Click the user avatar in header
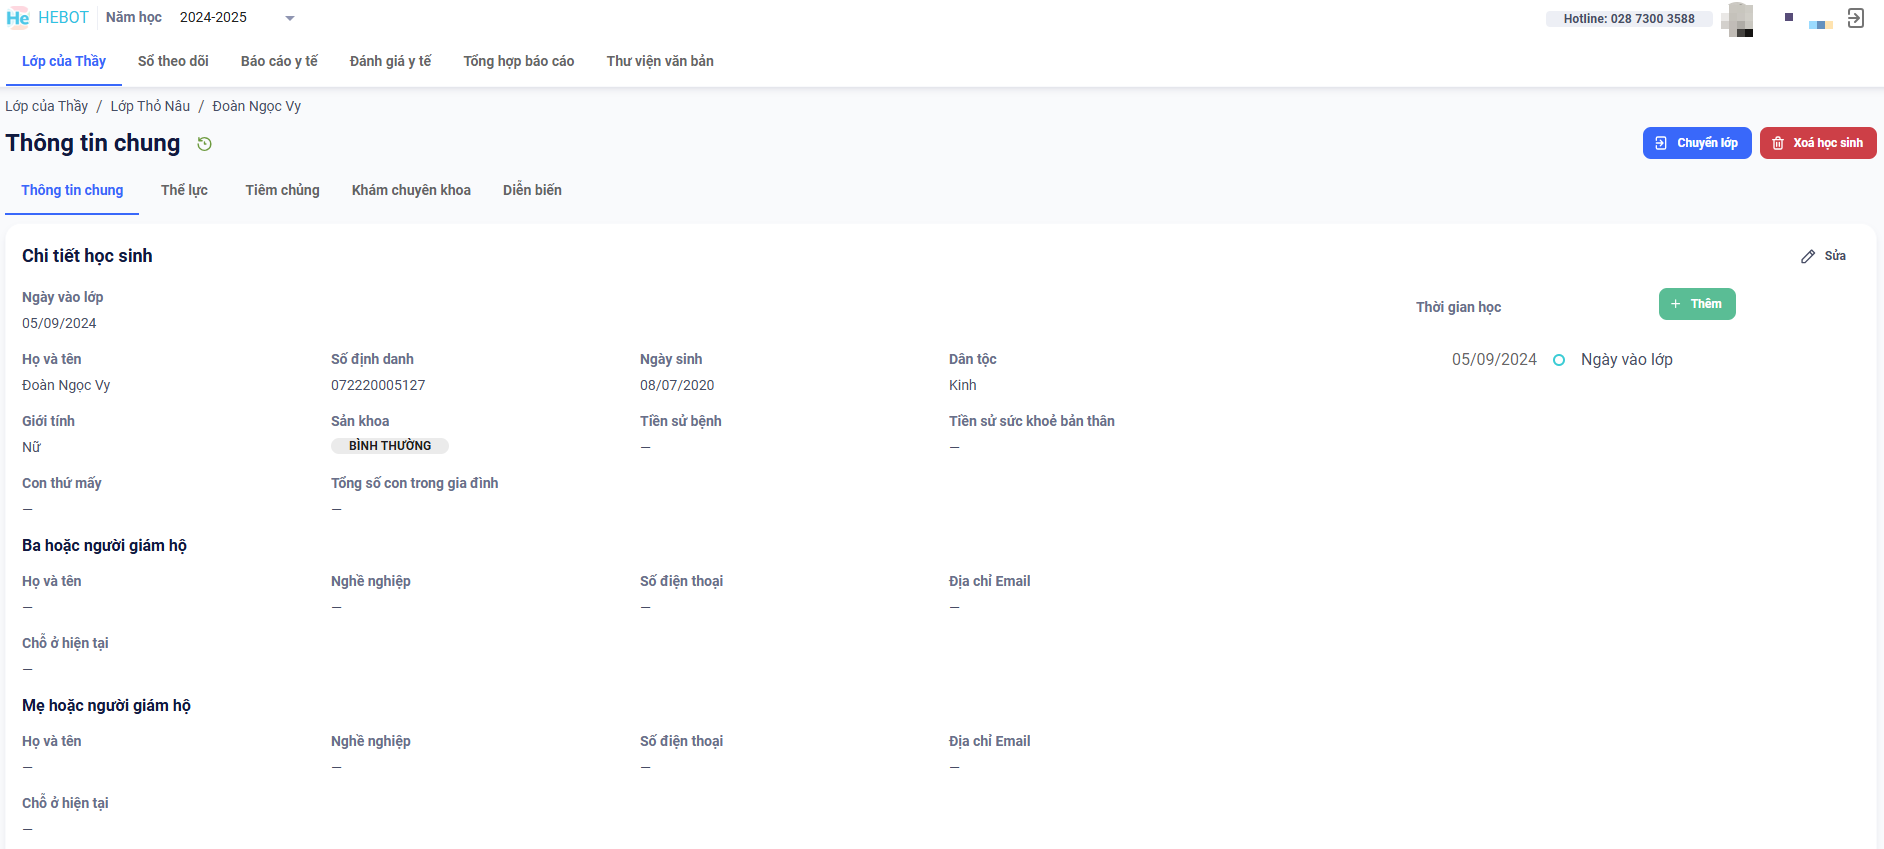The width and height of the screenshot is (1884, 849). tap(1738, 19)
